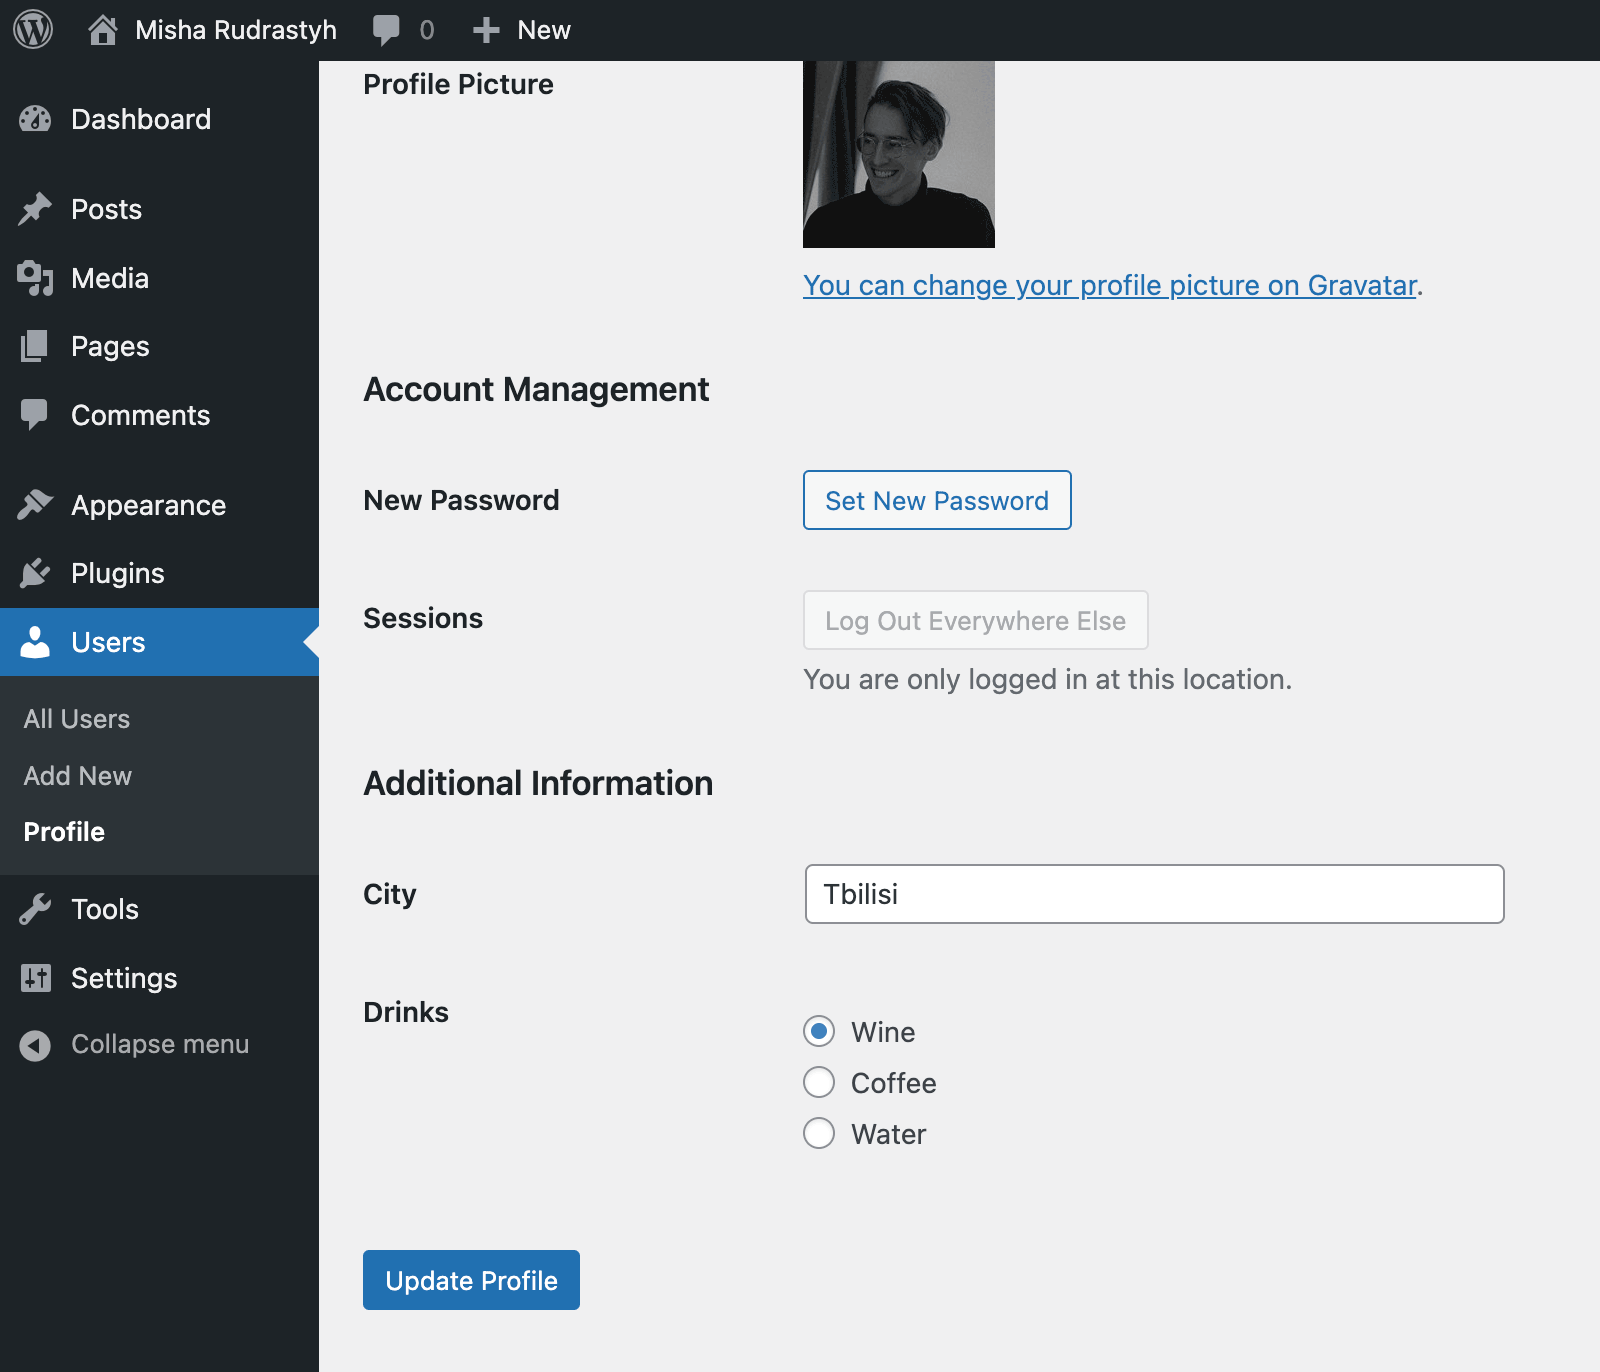Open Comments via the speech bubble icon
1600x1372 pixels.
[x=34, y=415]
